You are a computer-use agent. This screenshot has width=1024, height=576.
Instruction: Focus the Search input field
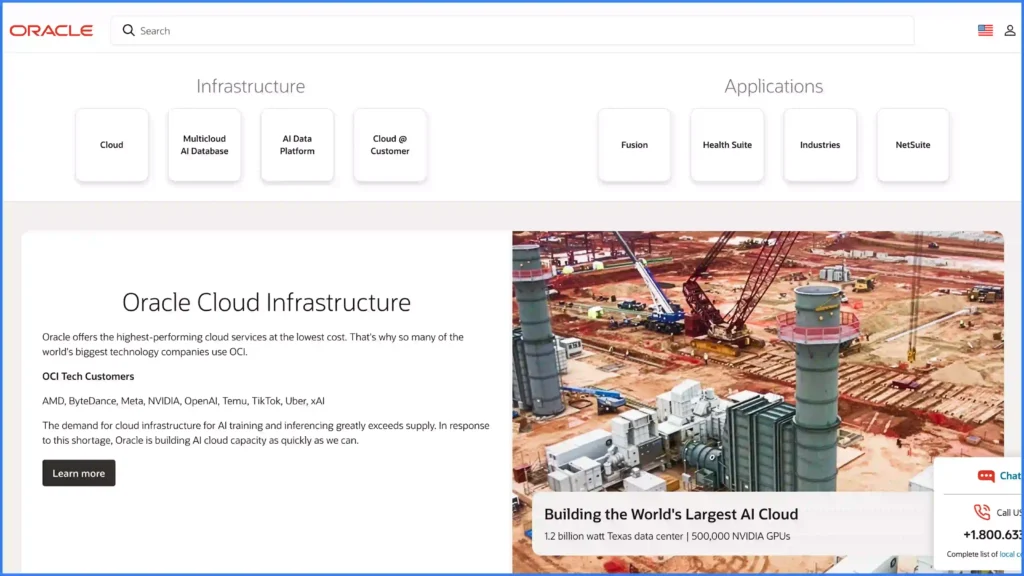[x=513, y=31]
